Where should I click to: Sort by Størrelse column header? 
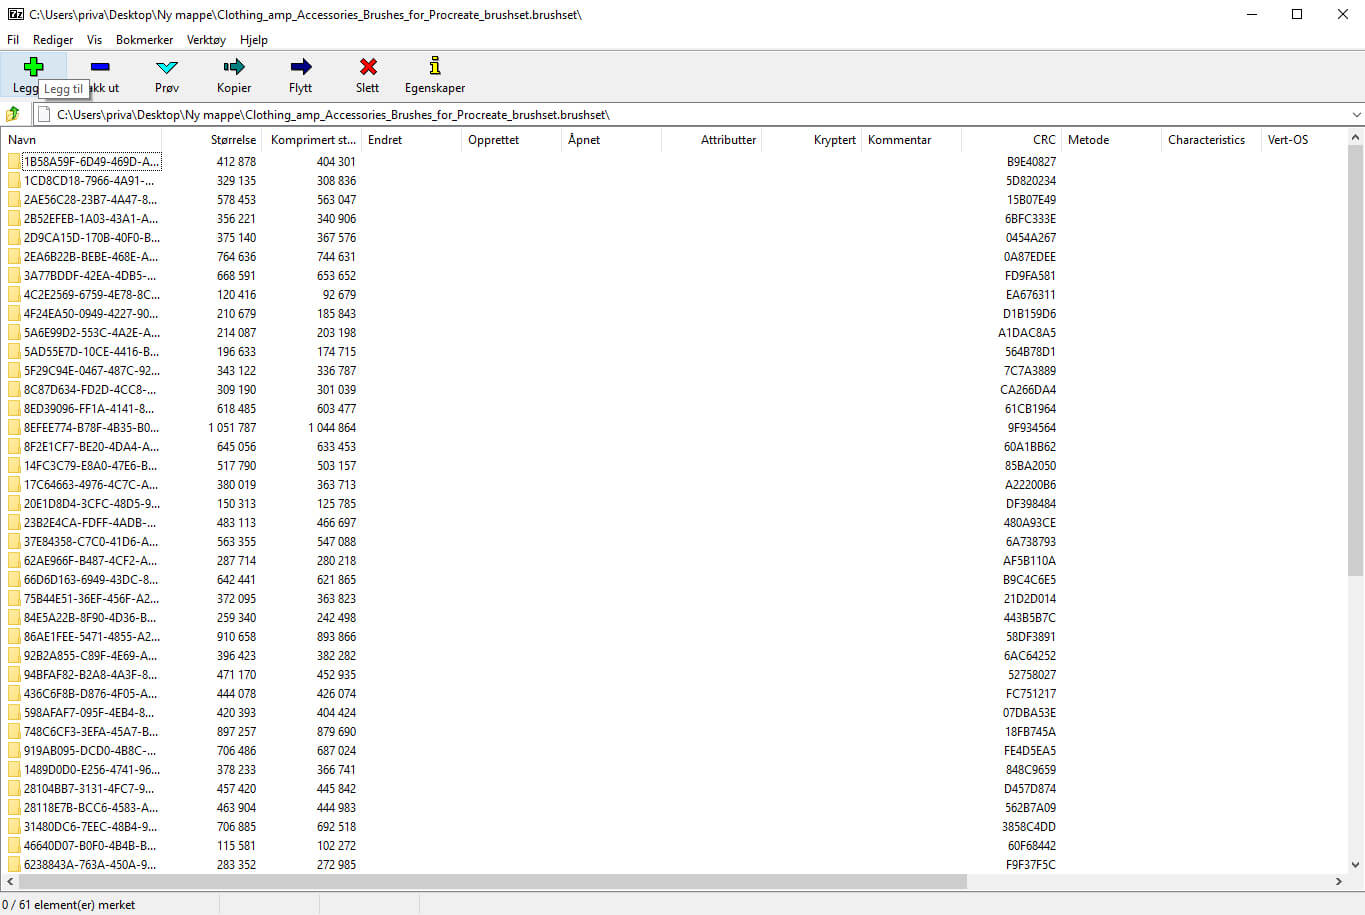[211, 140]
